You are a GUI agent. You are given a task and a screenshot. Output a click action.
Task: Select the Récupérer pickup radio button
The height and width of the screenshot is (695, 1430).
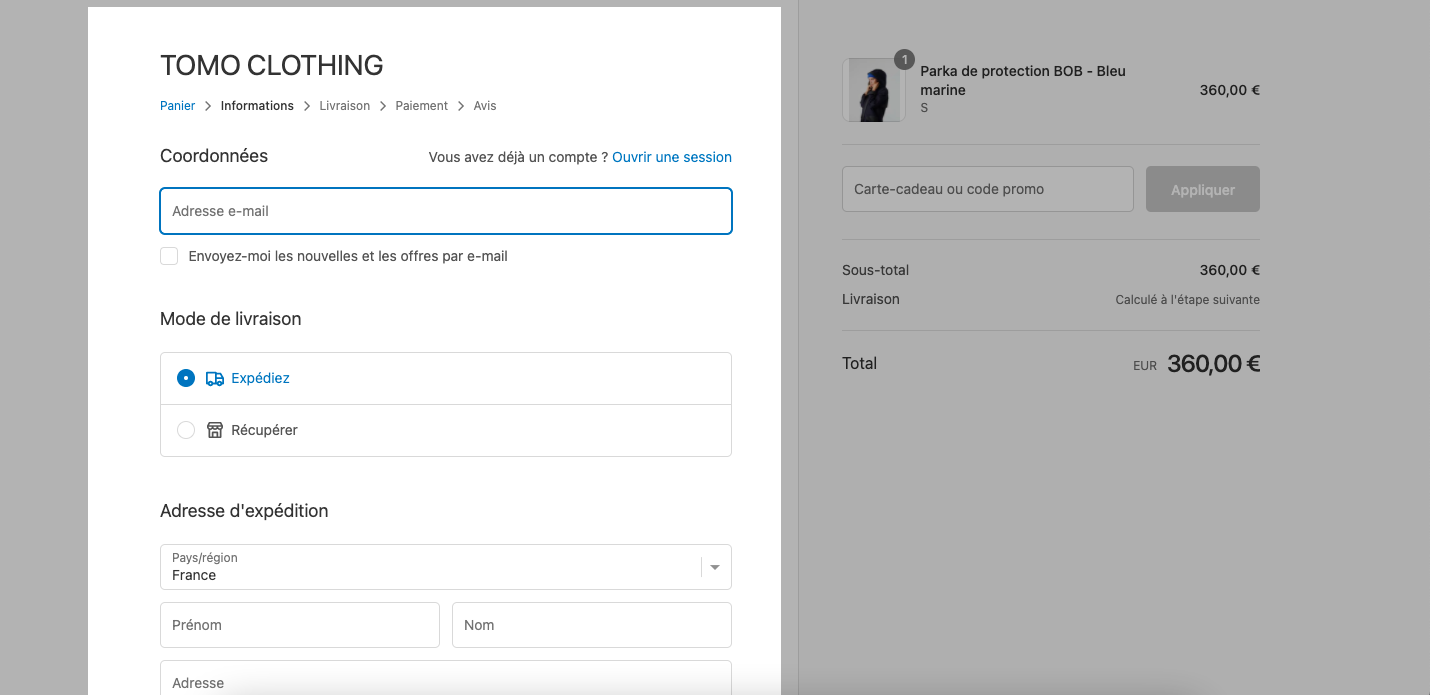click(186, 430)
